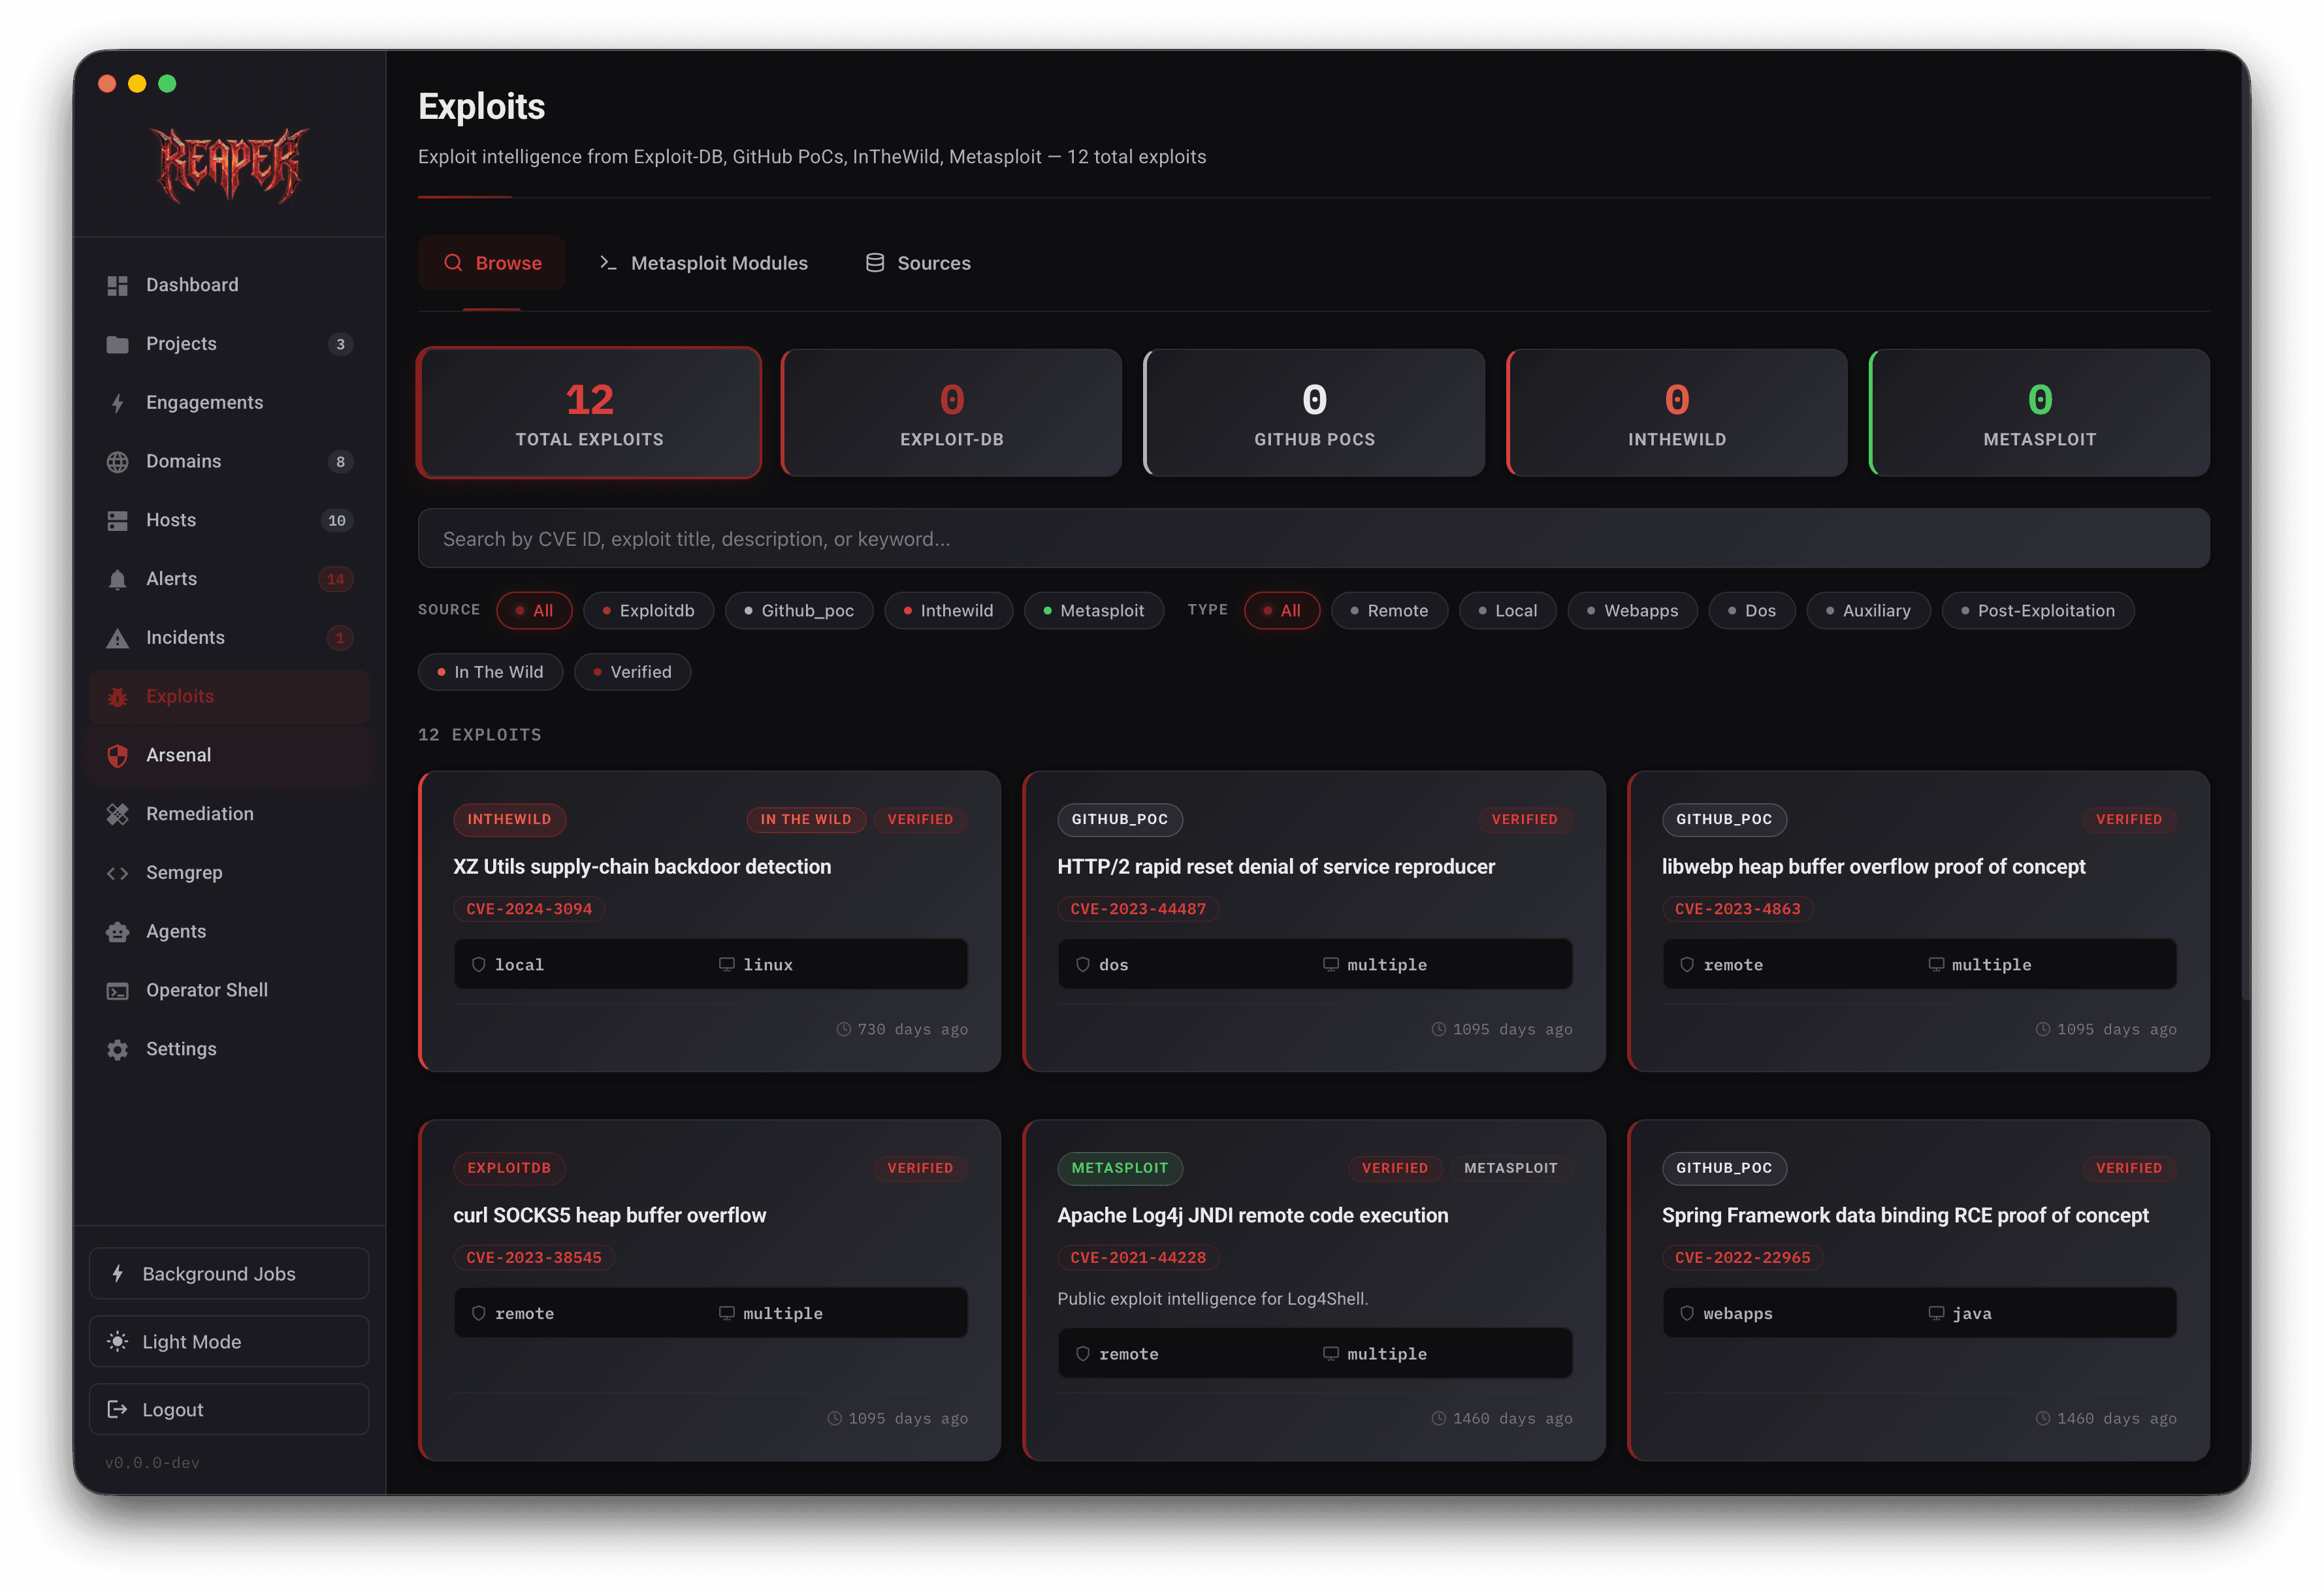The image size is (2324, 1592).
Task: Filter source by Inthewild
Action: (x=948, y=611)
